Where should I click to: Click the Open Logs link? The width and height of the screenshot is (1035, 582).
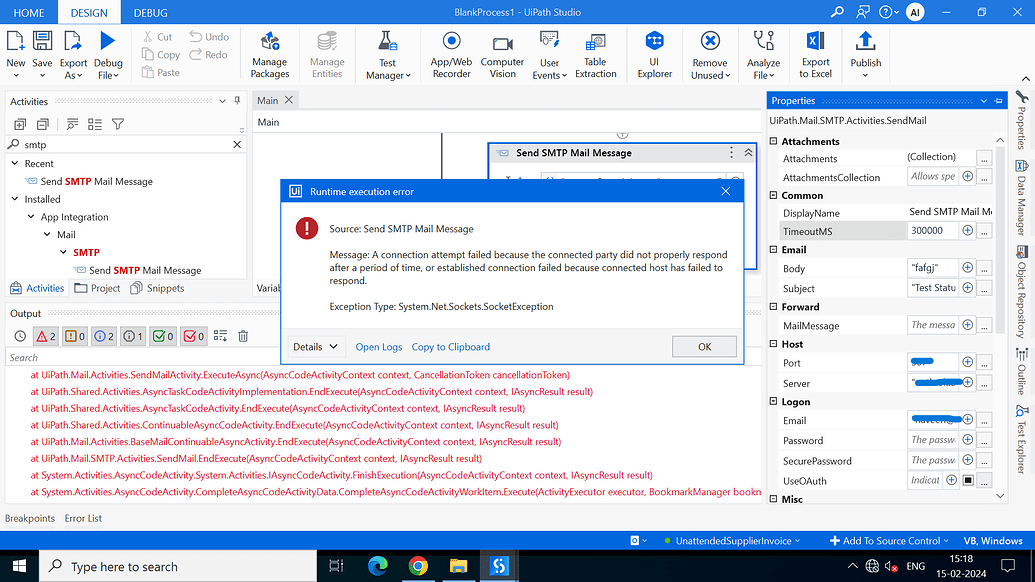coord(379,345)
